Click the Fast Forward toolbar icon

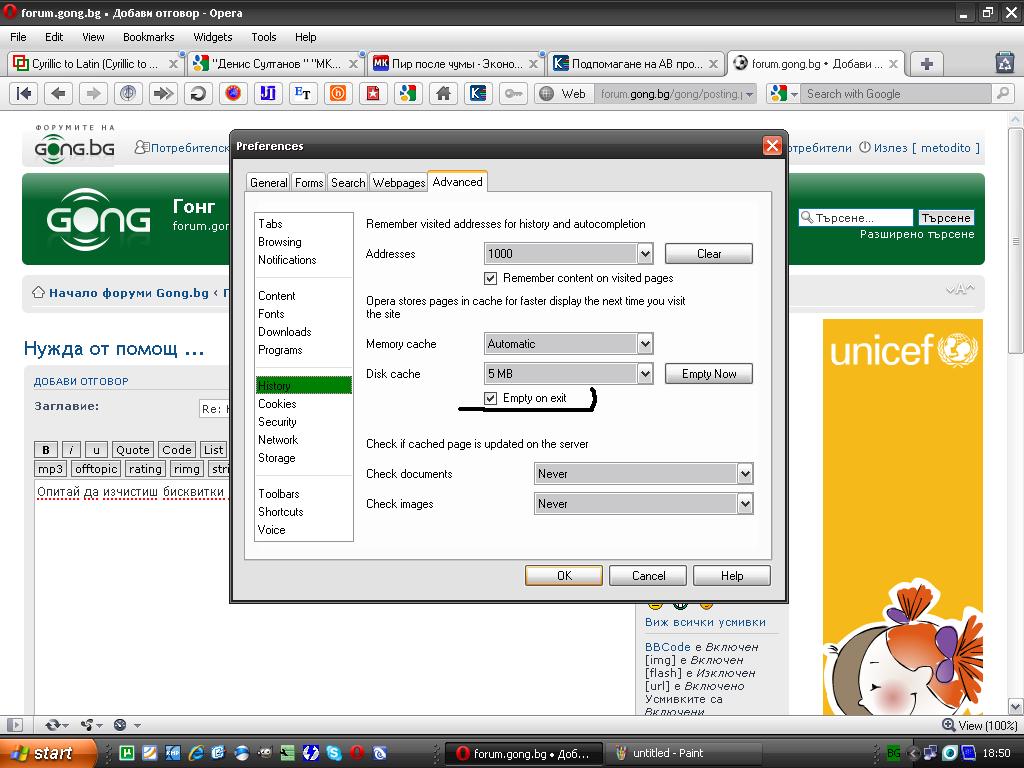point(163,94)
